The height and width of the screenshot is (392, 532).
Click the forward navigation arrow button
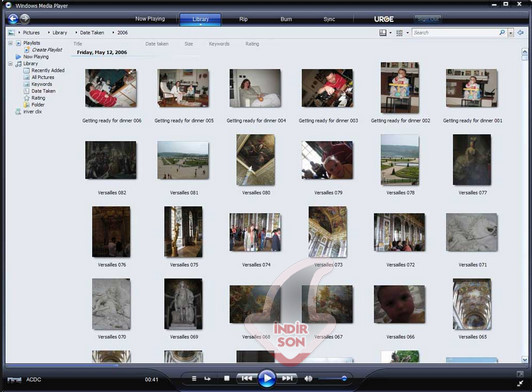tap(25, 18)
